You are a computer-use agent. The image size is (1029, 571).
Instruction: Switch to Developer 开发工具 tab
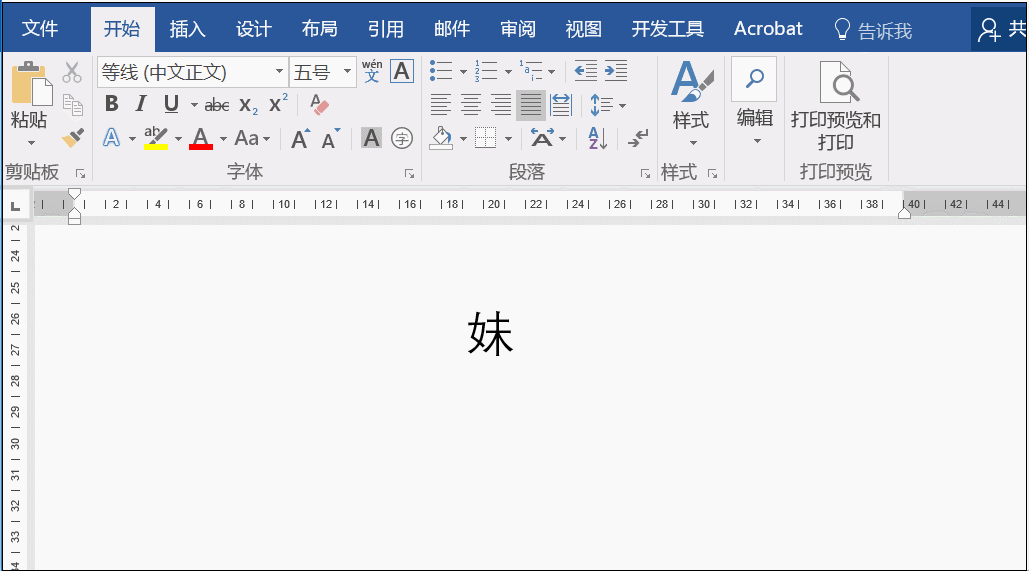[667, 29]
